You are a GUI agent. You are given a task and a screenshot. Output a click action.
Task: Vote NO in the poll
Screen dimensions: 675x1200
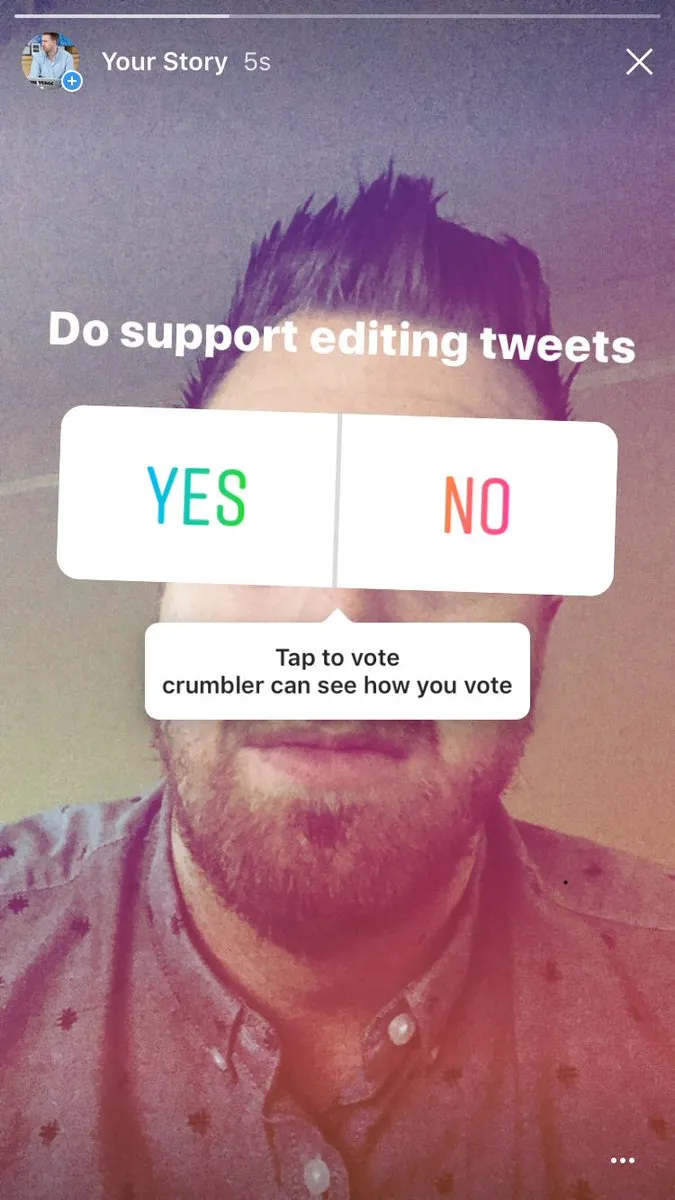click(477, 504)
